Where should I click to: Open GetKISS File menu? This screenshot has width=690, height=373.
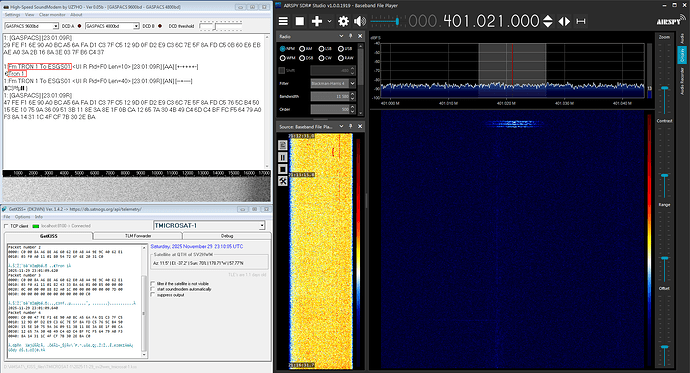(x=7, y=217)
